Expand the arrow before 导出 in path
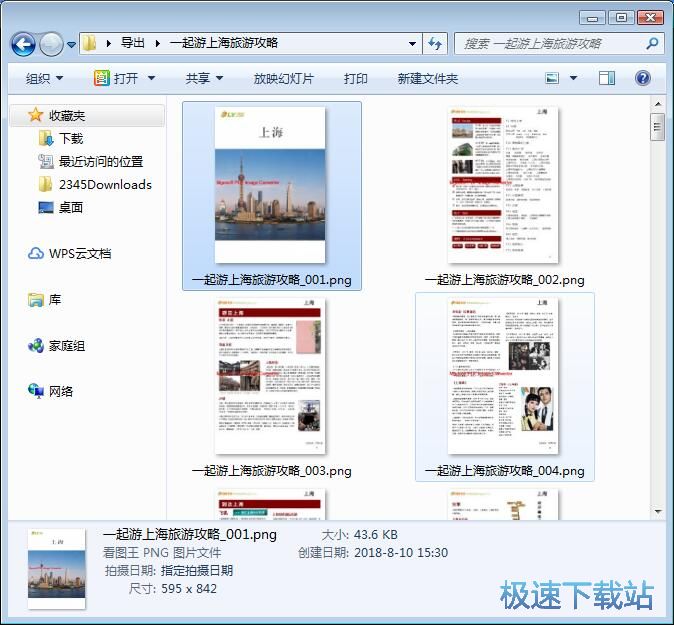This screenshot has height=625, width=674. pyautogui.click(x=108, y=43)
